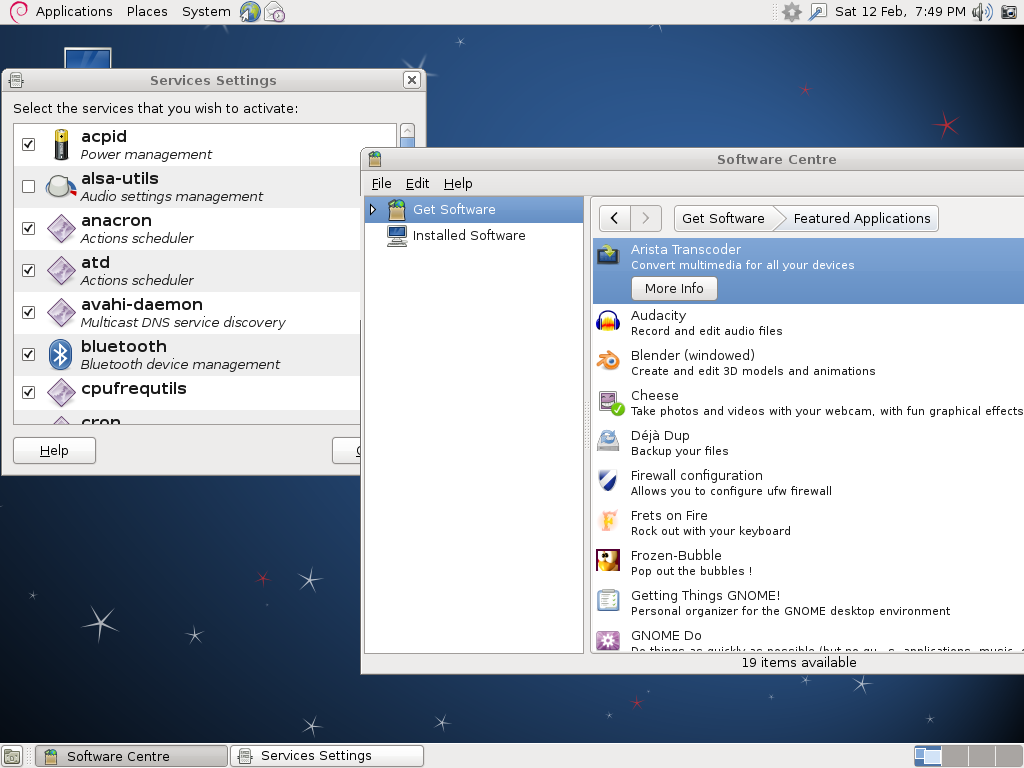Open the web browser launcher in top panel
The height and width of the screenshot is (768, 1024).
click(250, 12)
